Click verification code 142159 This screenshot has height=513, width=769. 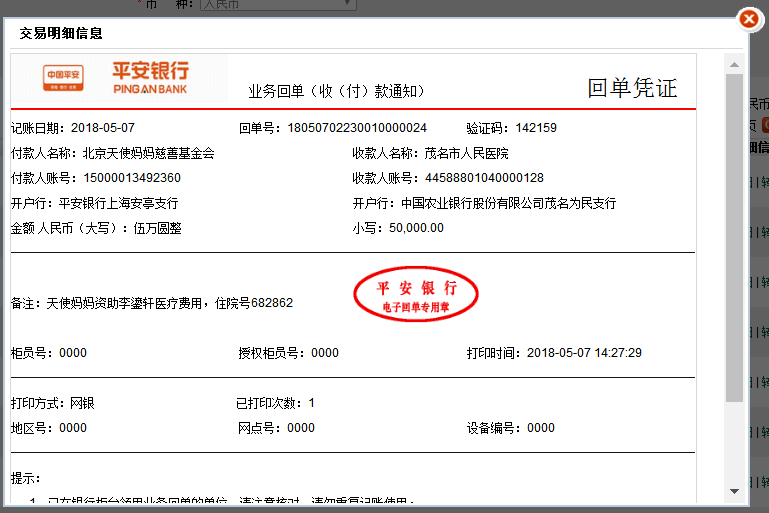(x=536, y=128)
